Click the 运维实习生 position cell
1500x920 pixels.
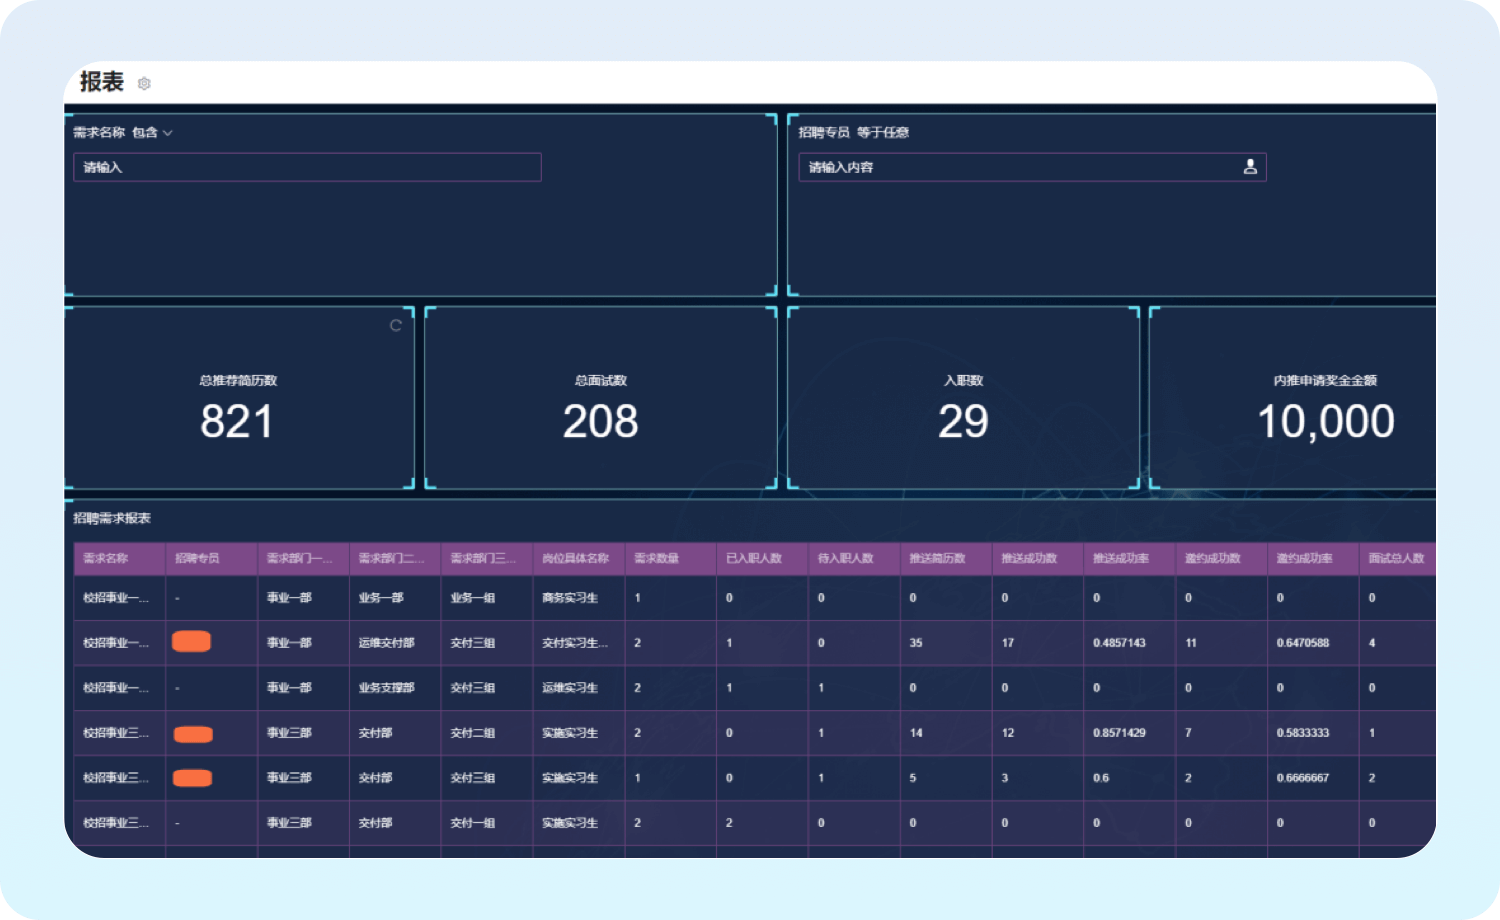[x=570, y=688]
